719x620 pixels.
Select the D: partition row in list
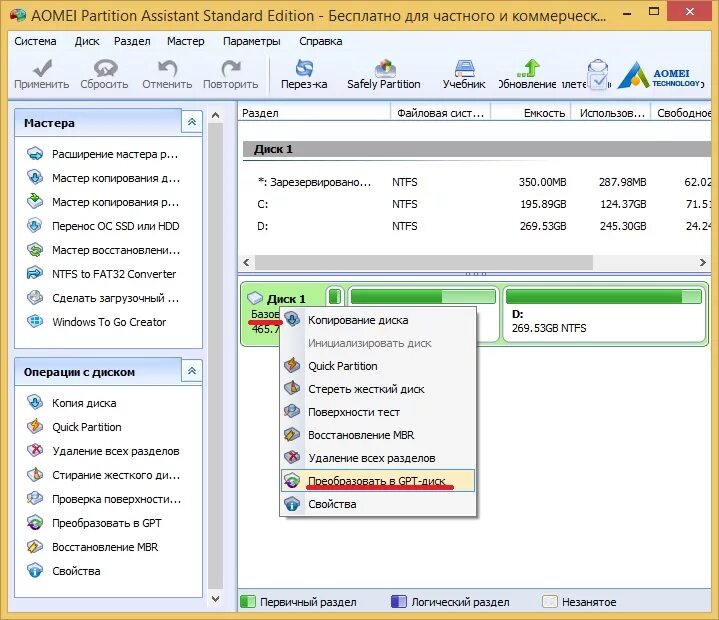(477, 226)
